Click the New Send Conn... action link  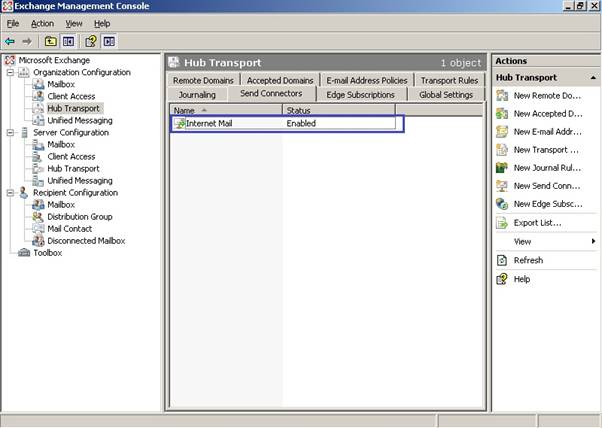tap(547, 186)
